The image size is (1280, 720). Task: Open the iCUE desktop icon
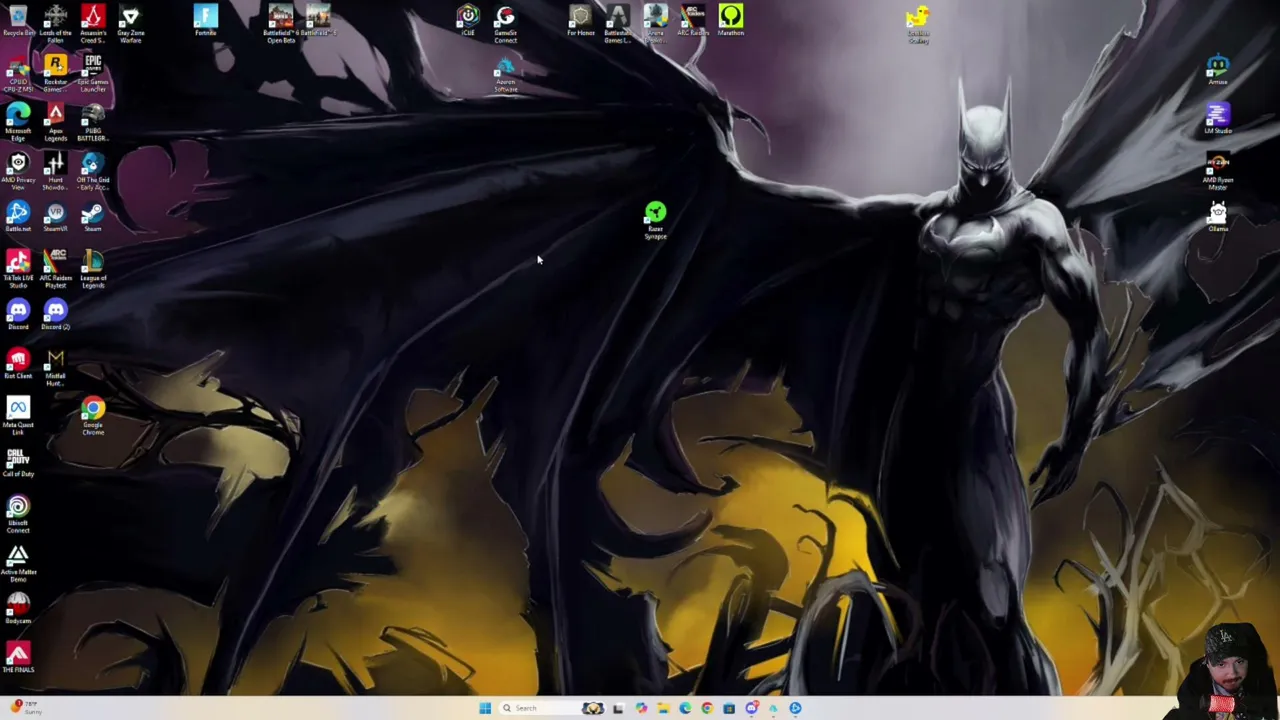468,21
